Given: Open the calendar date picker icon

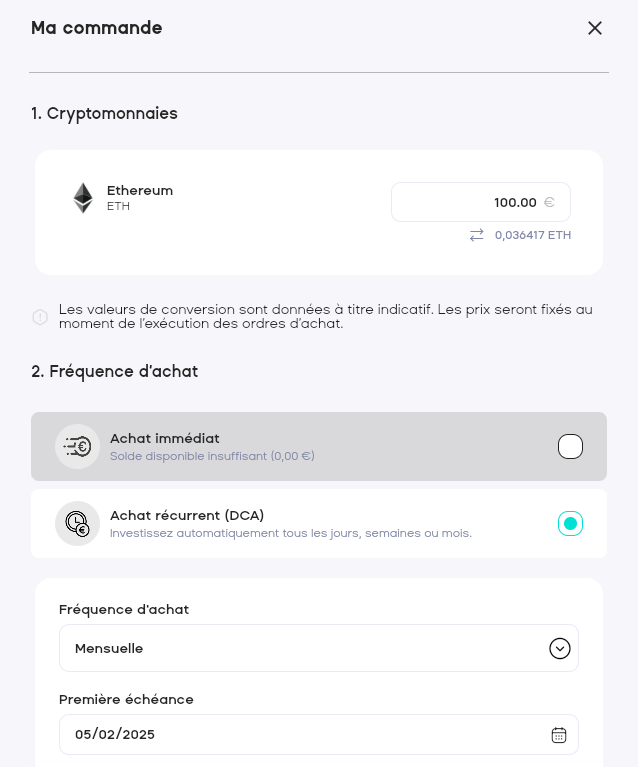Looking at the screenshot, I should coord(559,735).
